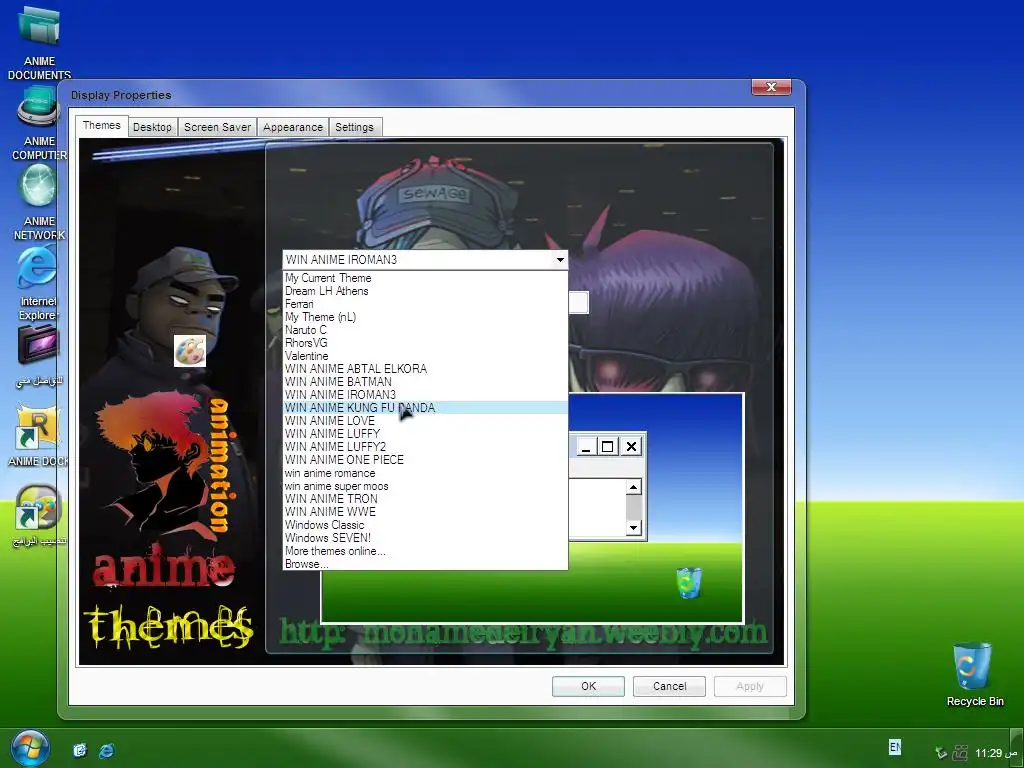Click the paint palette icon in Themes panel
The width and height of the screenshot is (1024, 768).
[x=190, y=351]
